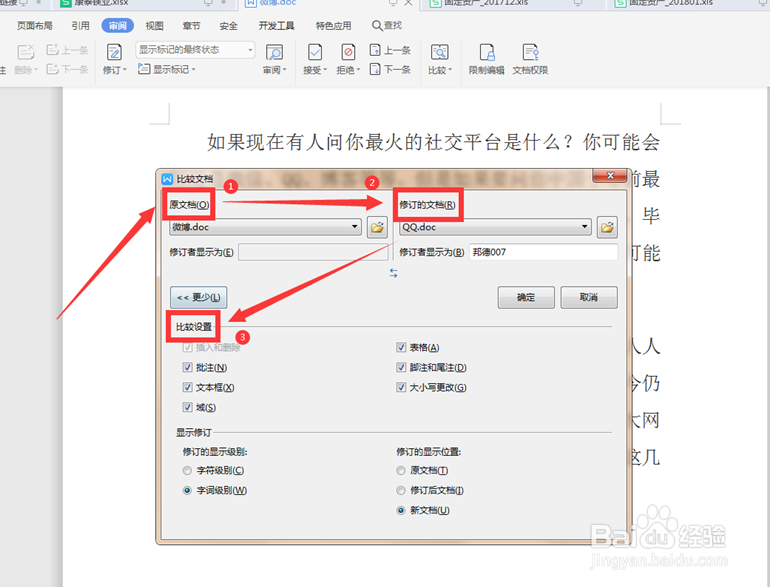This screenshot has width=770, height=587.
Task: Select Character level (字符级别) radio button
Action: click(x=187, y=471)
